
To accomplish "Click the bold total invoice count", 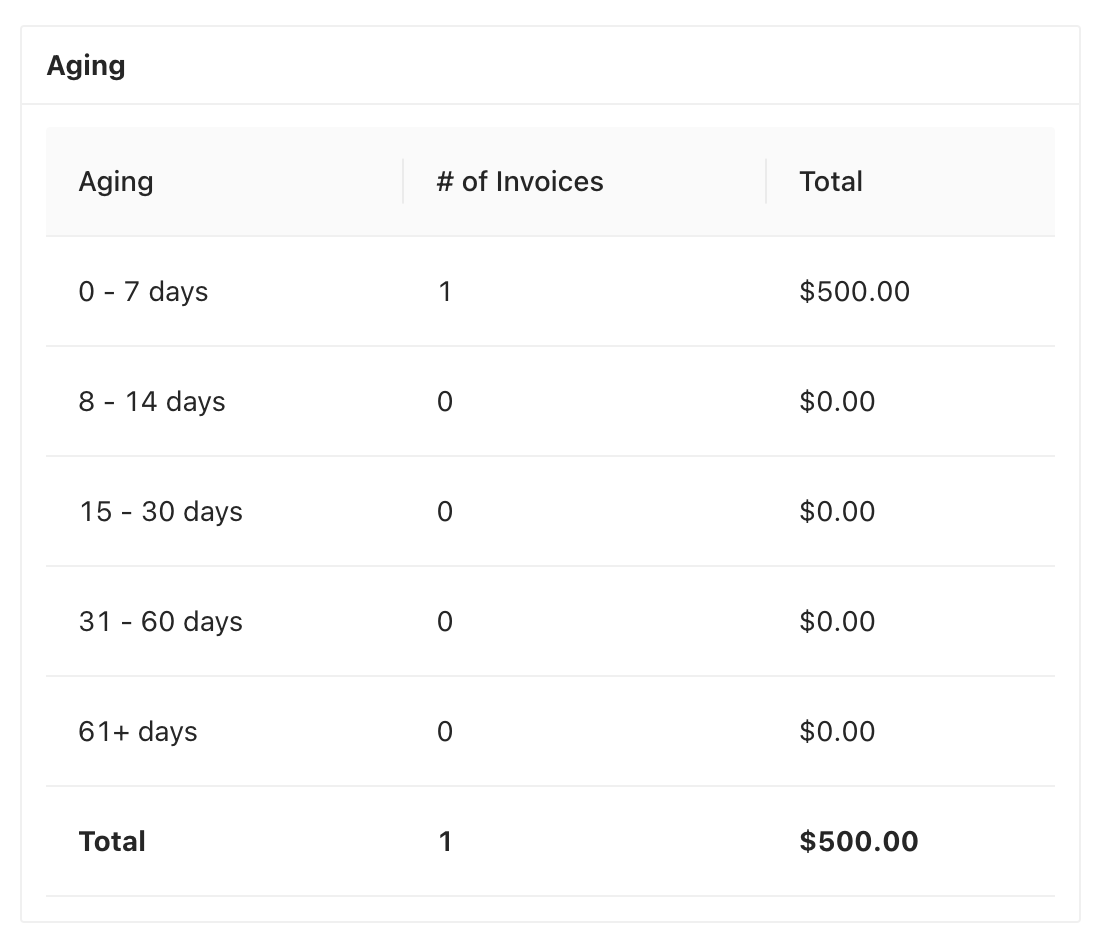I will pos(445,842).
